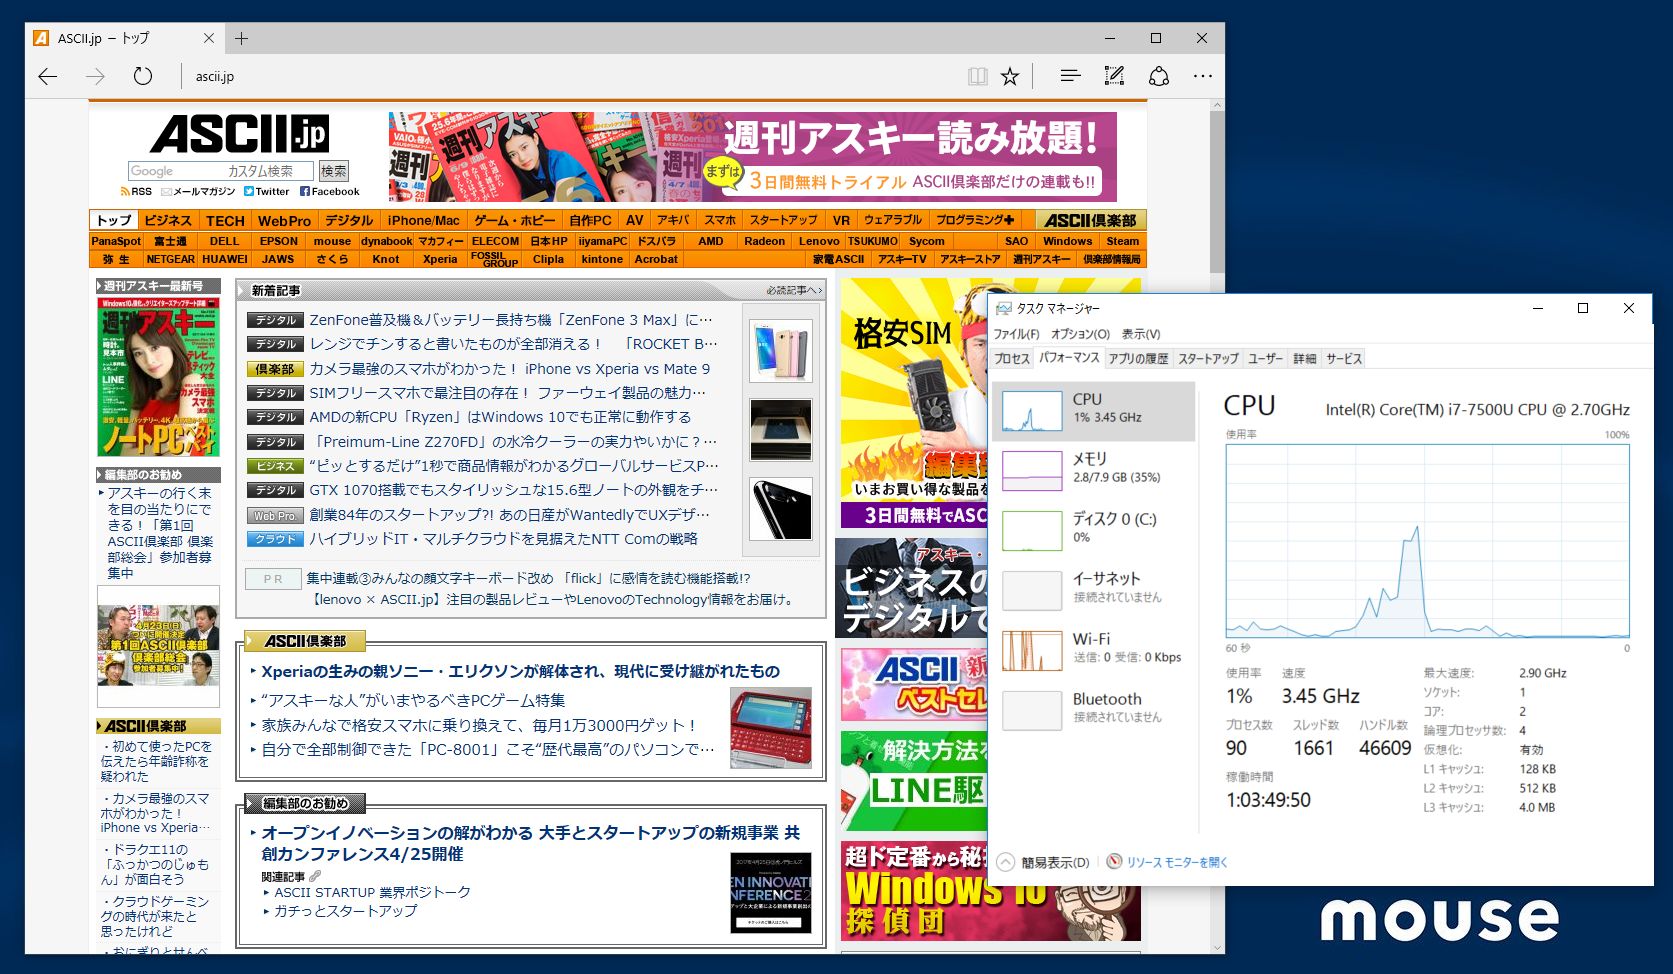Open the AMD Ryzen Windows 10 article
The image size is (1673, 974).
[x=500, y=417]
